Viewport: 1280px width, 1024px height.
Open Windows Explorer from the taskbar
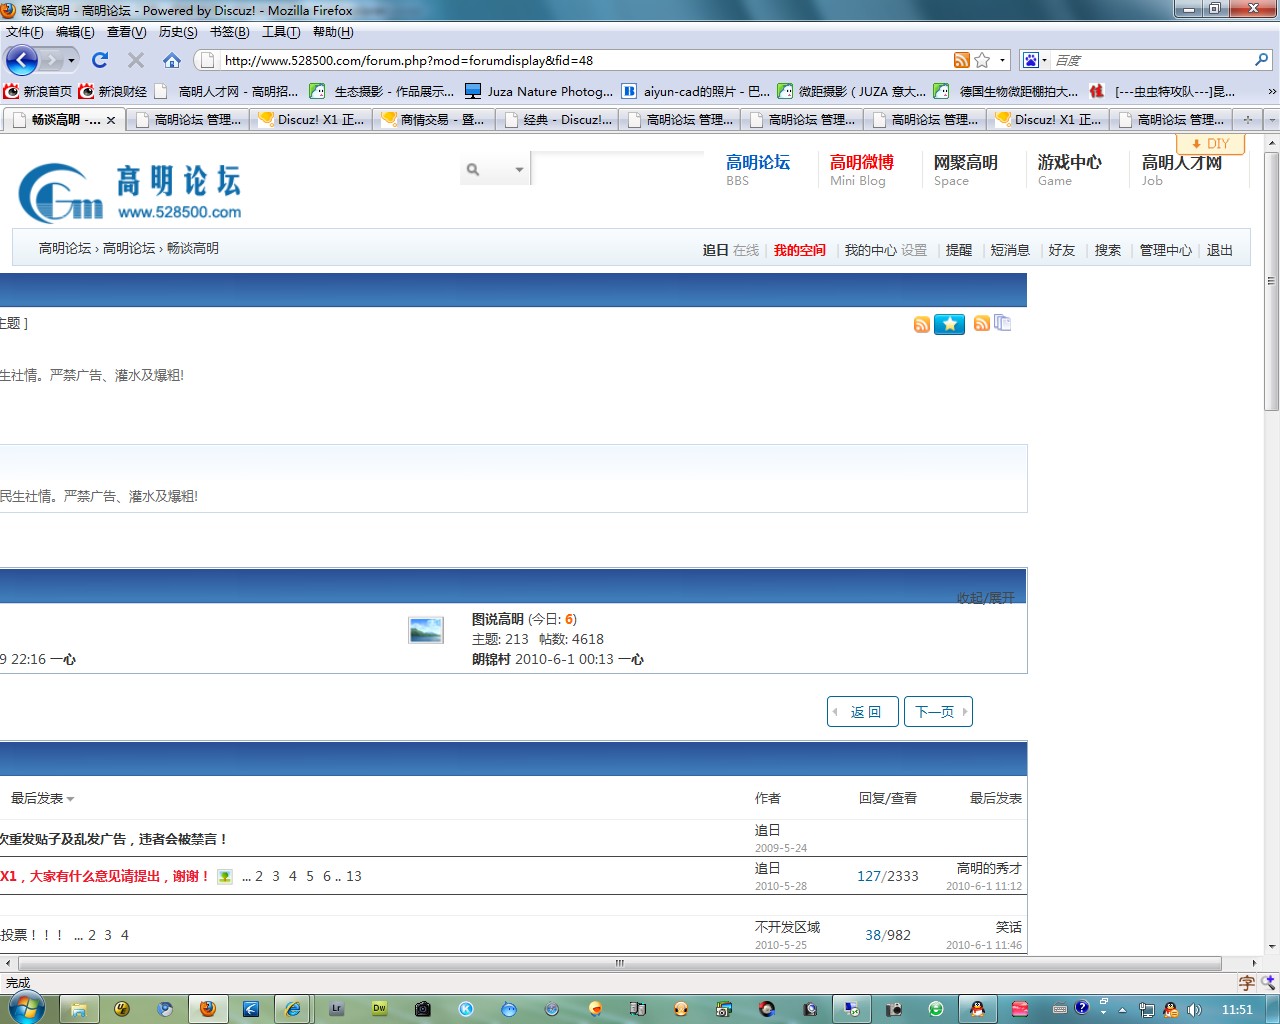click(x=78, y=1009)
